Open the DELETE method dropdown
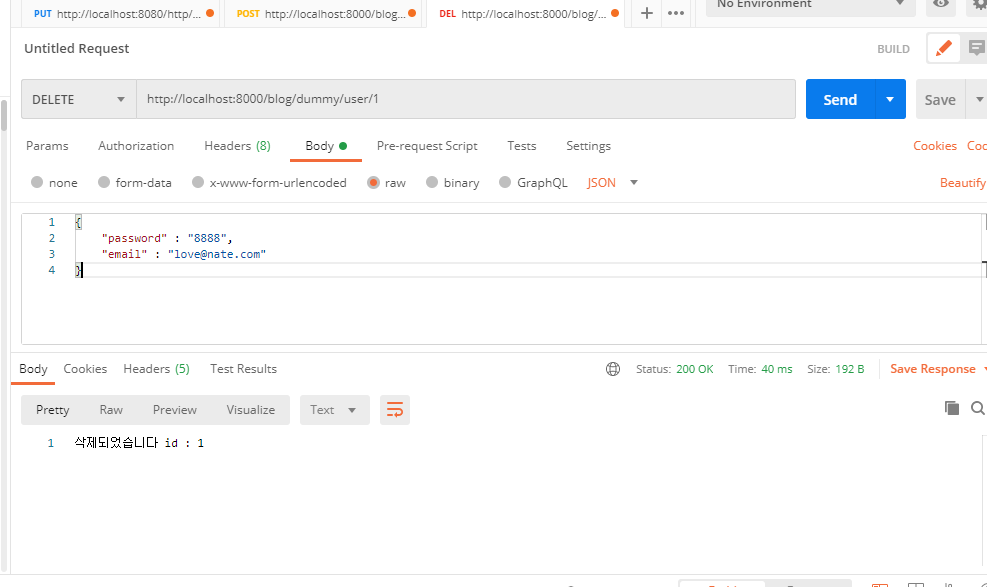 tap(78, 99)
